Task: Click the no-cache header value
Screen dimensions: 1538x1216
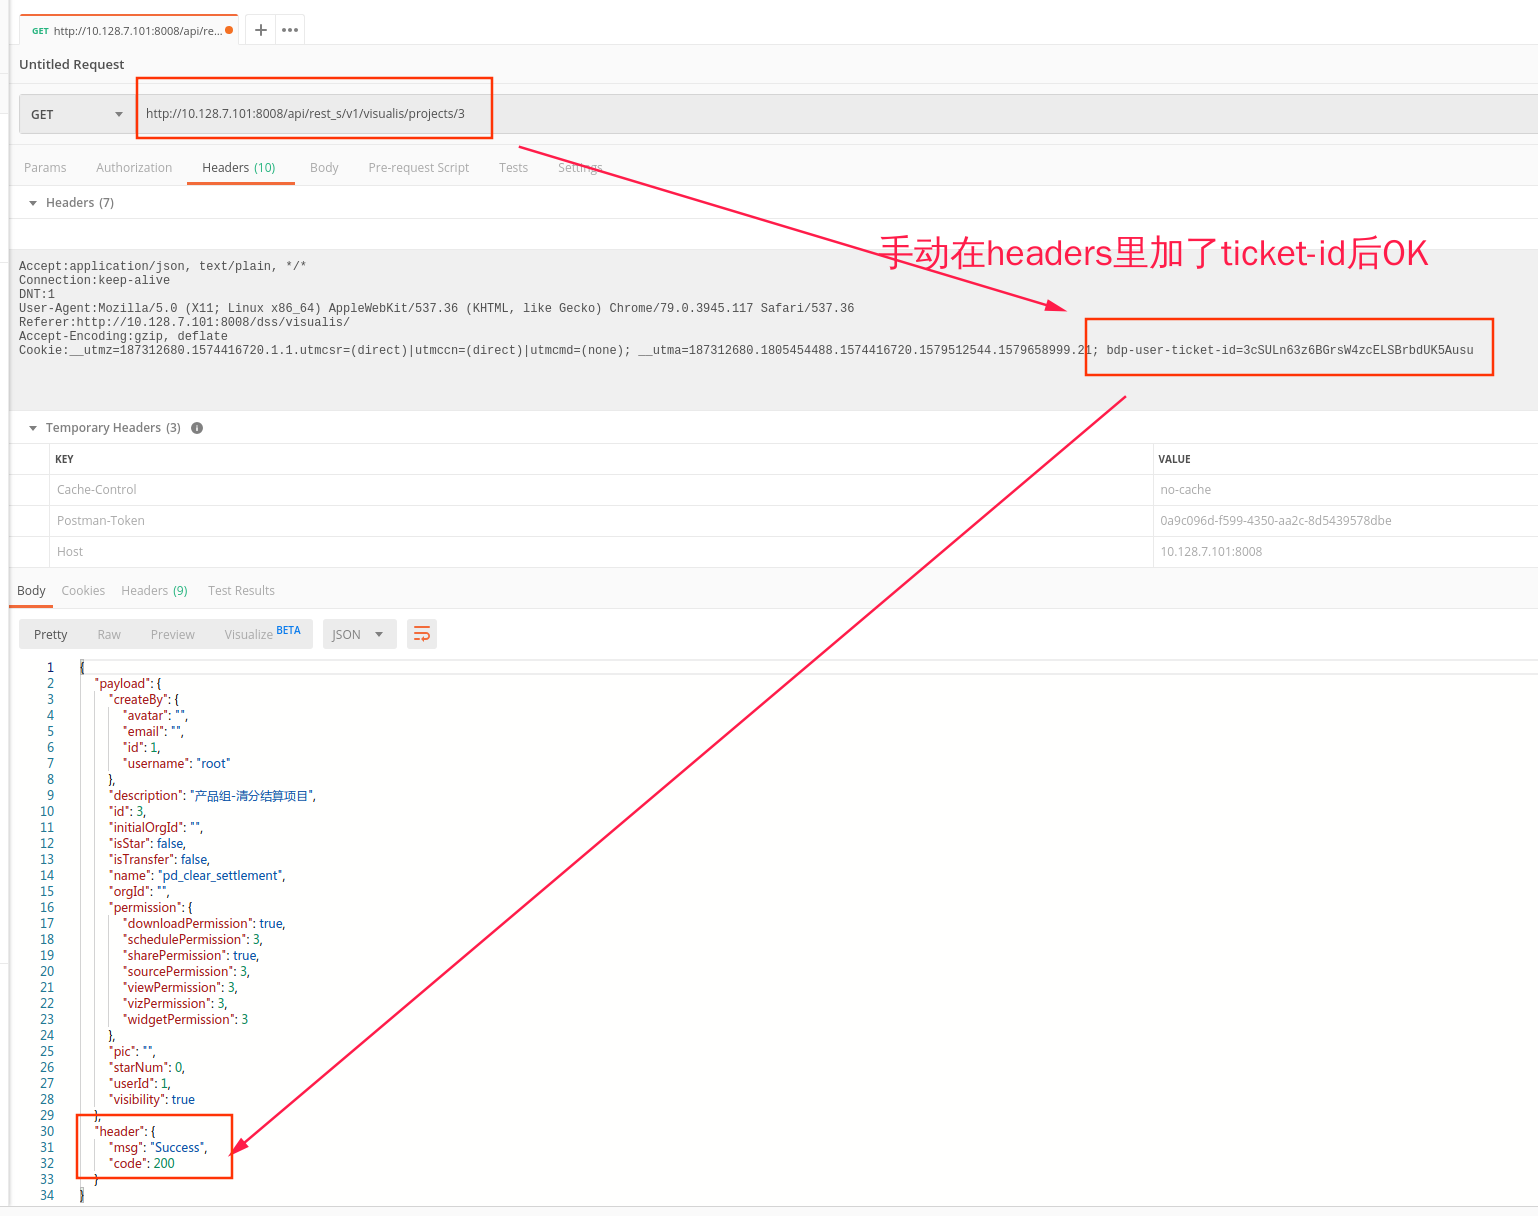Action: coord(1185,490)
